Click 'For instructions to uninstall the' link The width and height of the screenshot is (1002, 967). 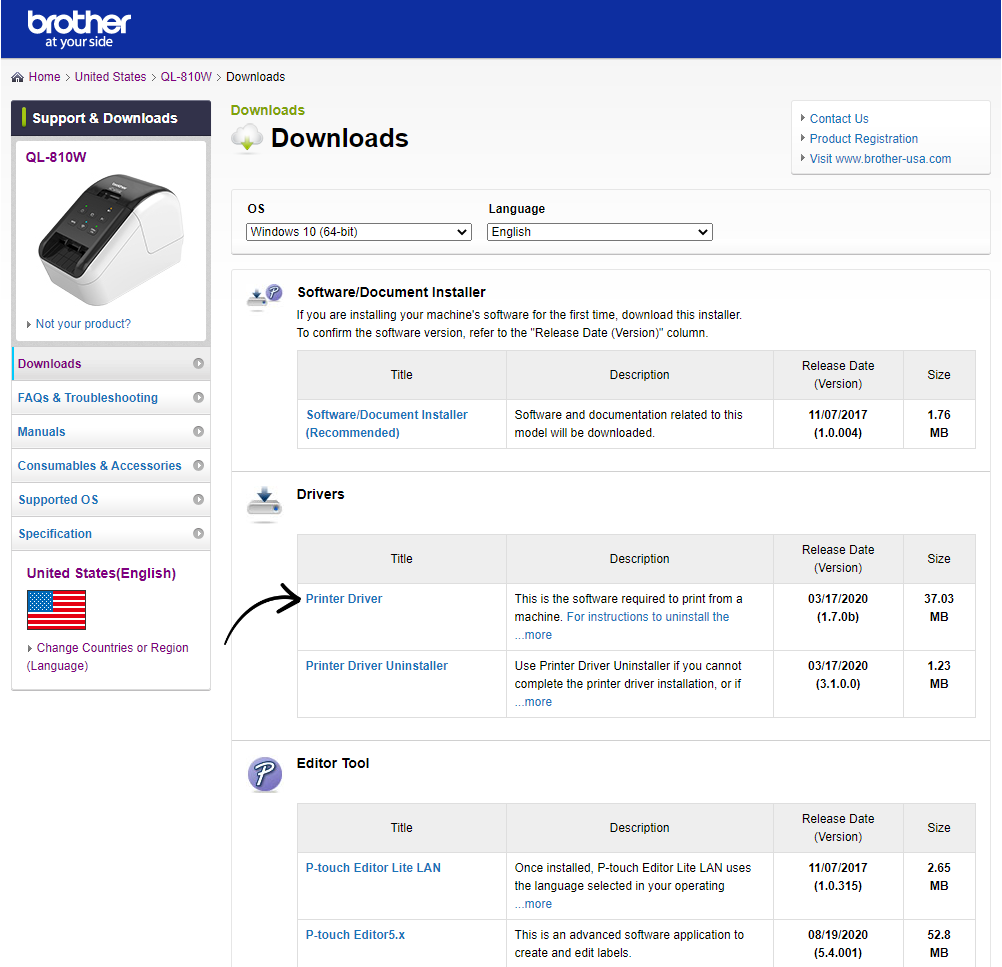(648, 617)
